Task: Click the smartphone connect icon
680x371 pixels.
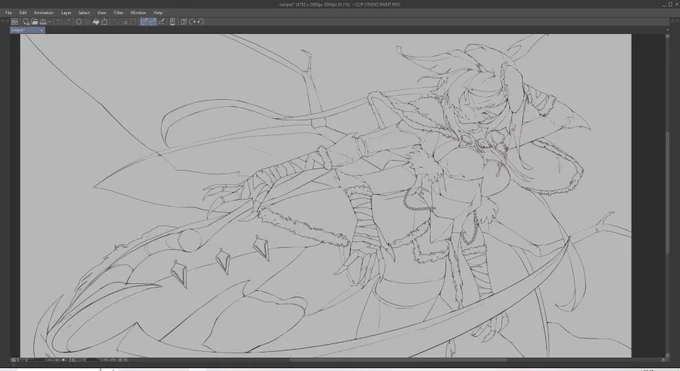Action: pos(173,22)
